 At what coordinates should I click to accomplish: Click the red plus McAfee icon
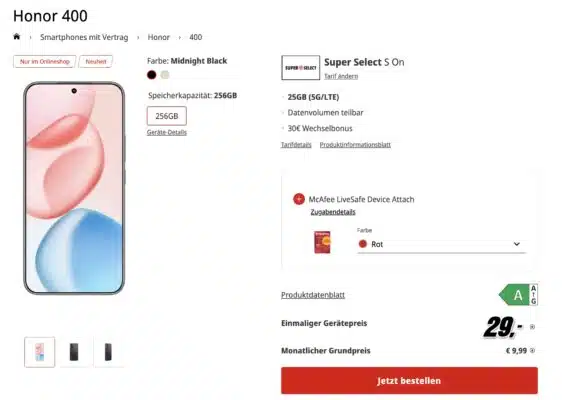299,199
